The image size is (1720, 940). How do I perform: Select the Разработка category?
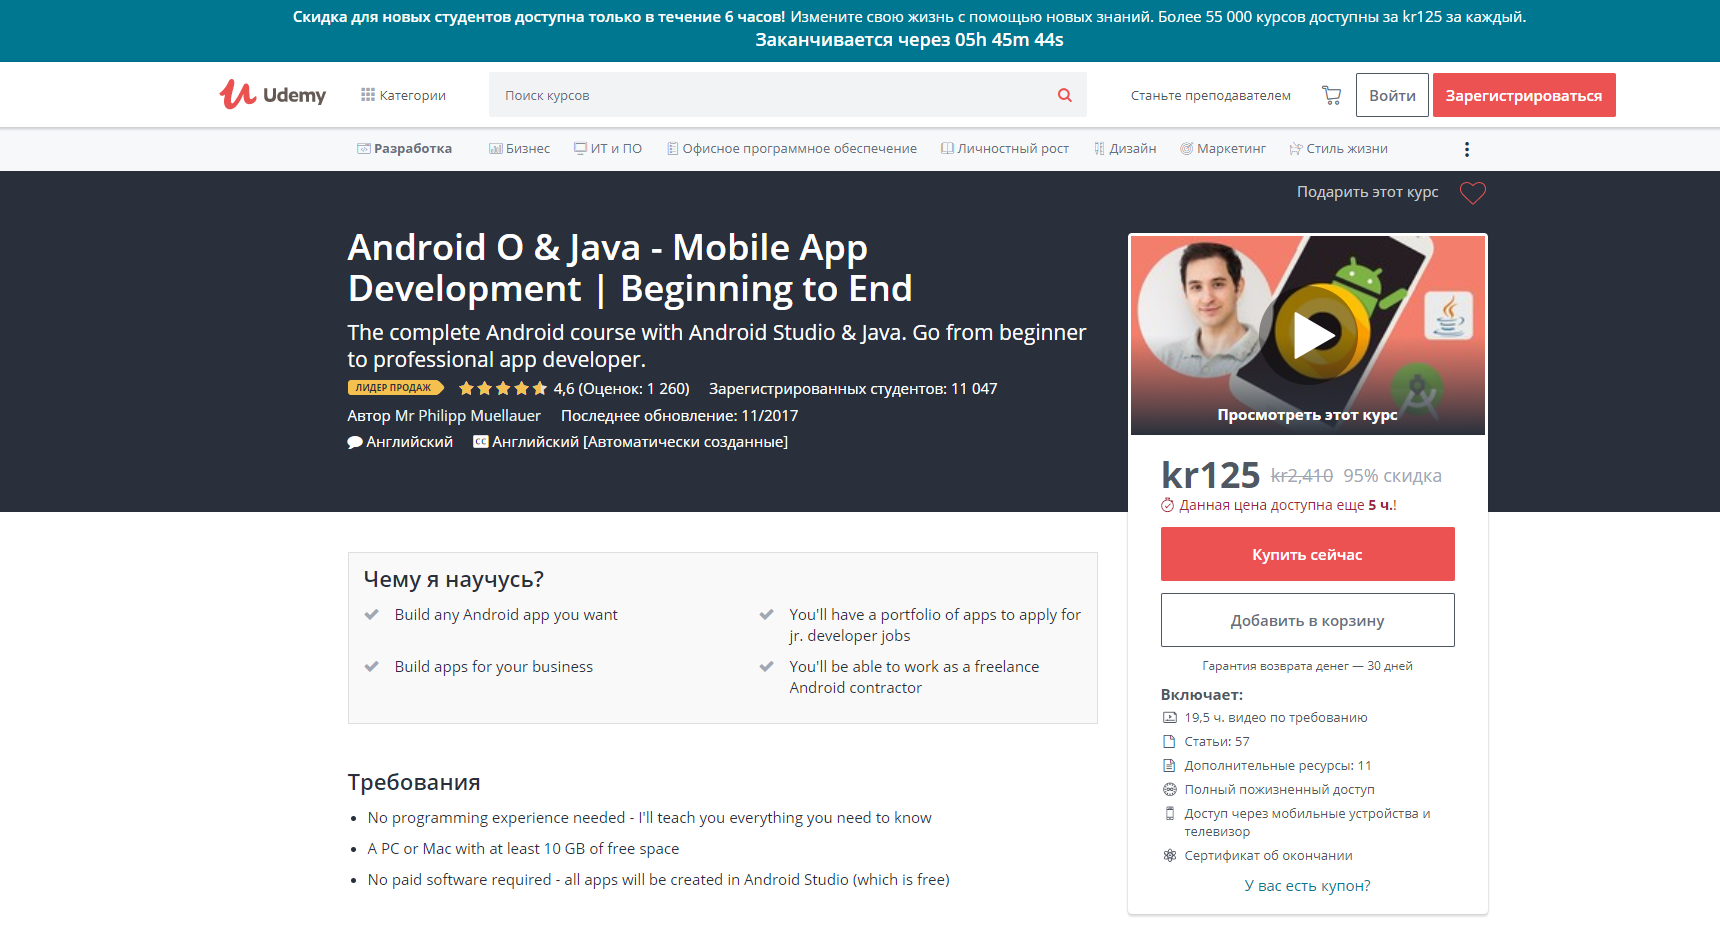click(x=405, y=149)
